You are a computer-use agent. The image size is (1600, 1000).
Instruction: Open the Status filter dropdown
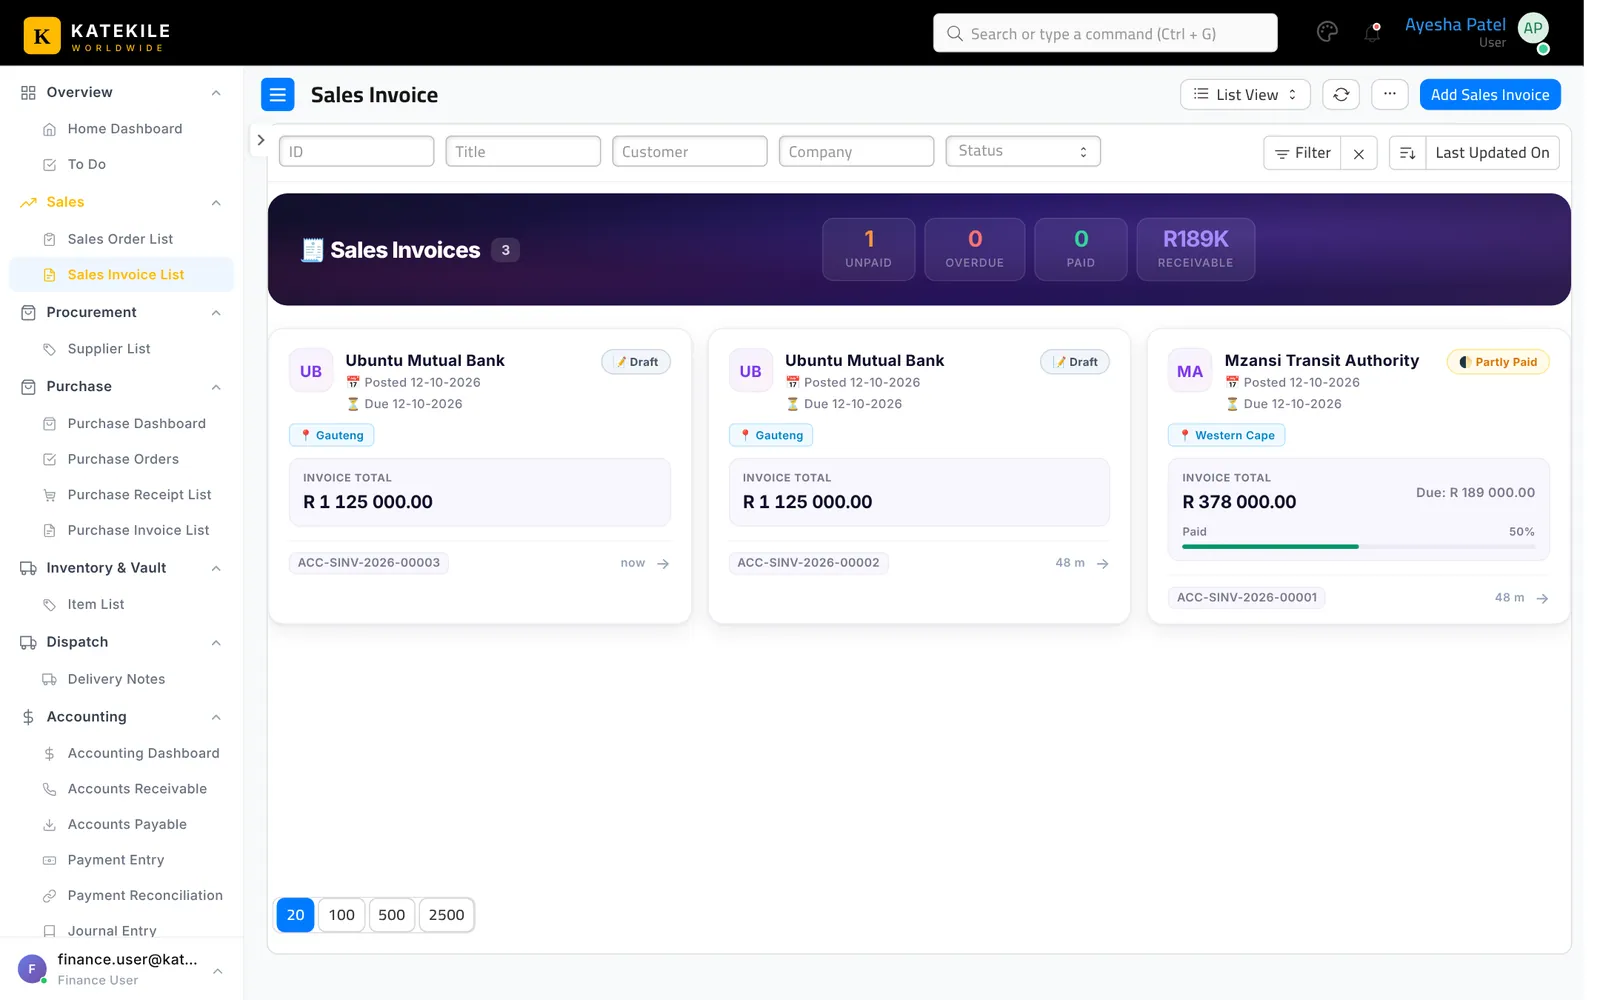1023,151
